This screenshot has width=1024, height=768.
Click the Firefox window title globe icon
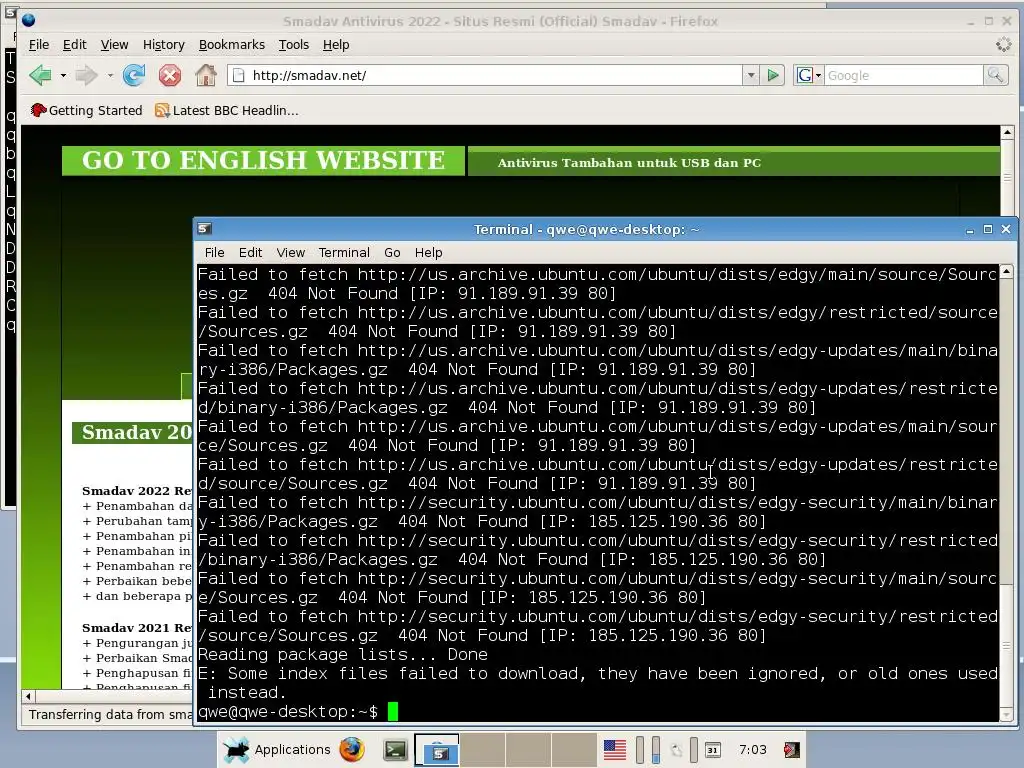point(28,20)
